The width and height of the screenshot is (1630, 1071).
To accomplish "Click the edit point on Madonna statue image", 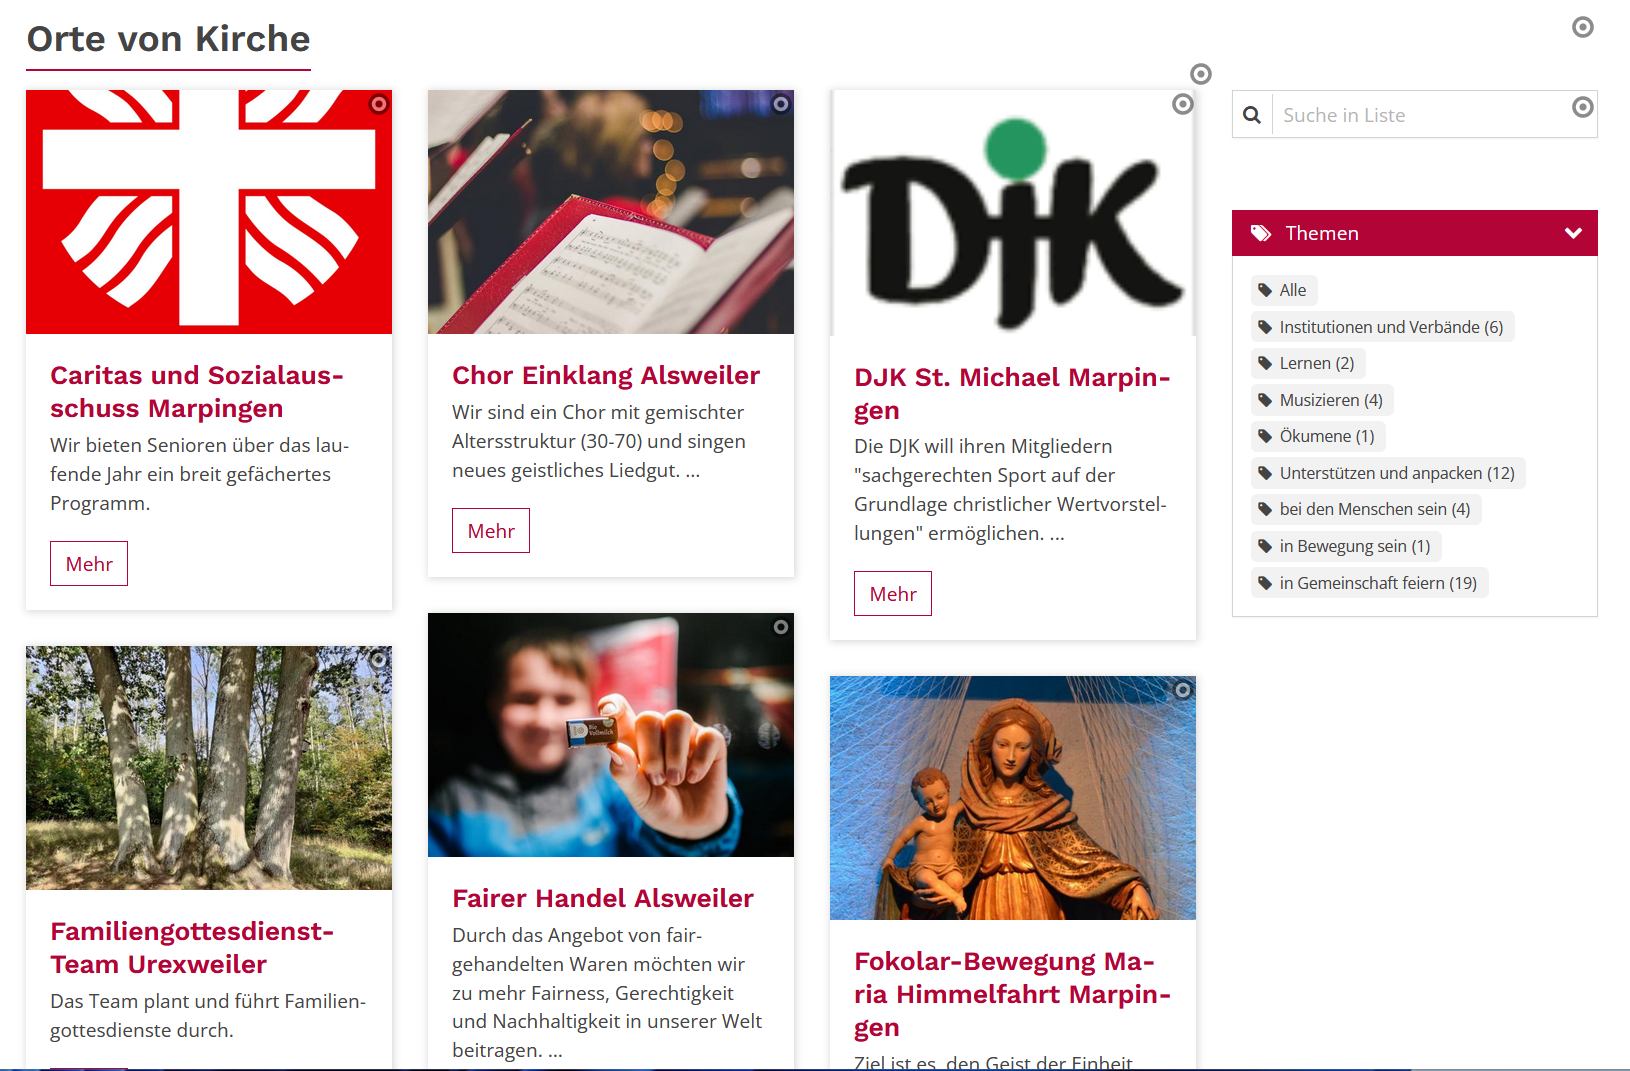I will (x=1183, y=690).
